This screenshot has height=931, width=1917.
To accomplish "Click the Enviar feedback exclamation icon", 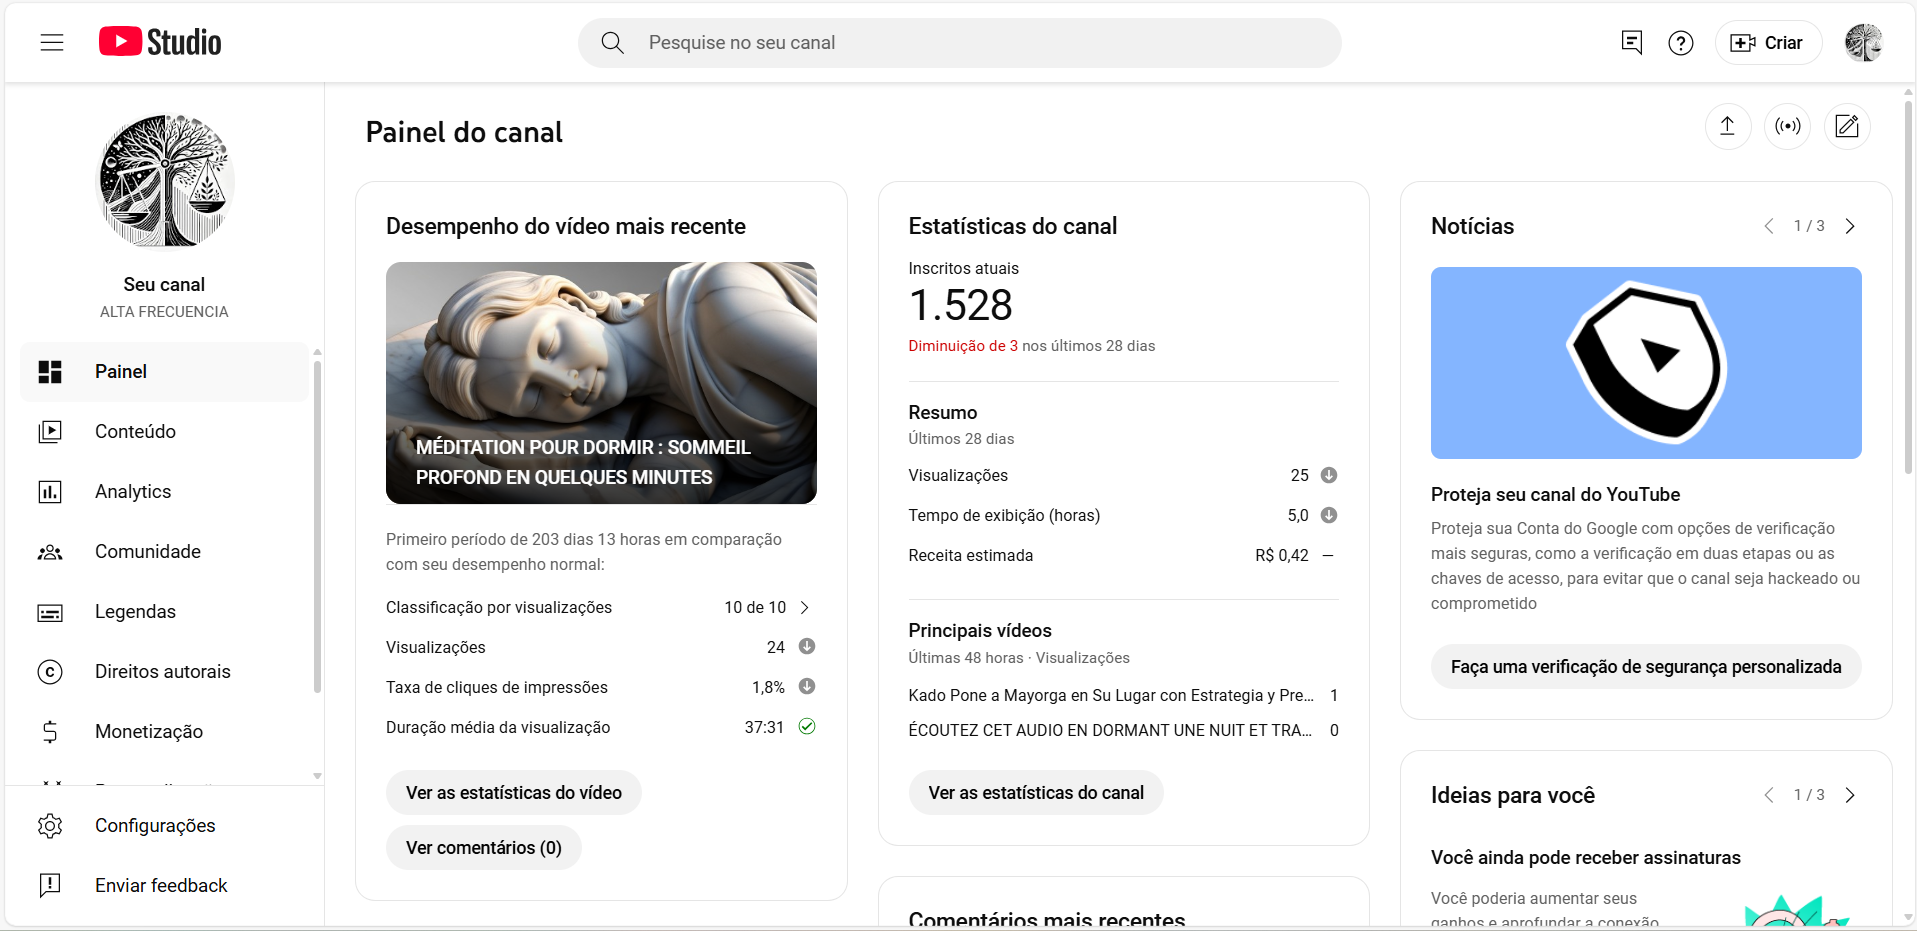I will pos(50,886).
